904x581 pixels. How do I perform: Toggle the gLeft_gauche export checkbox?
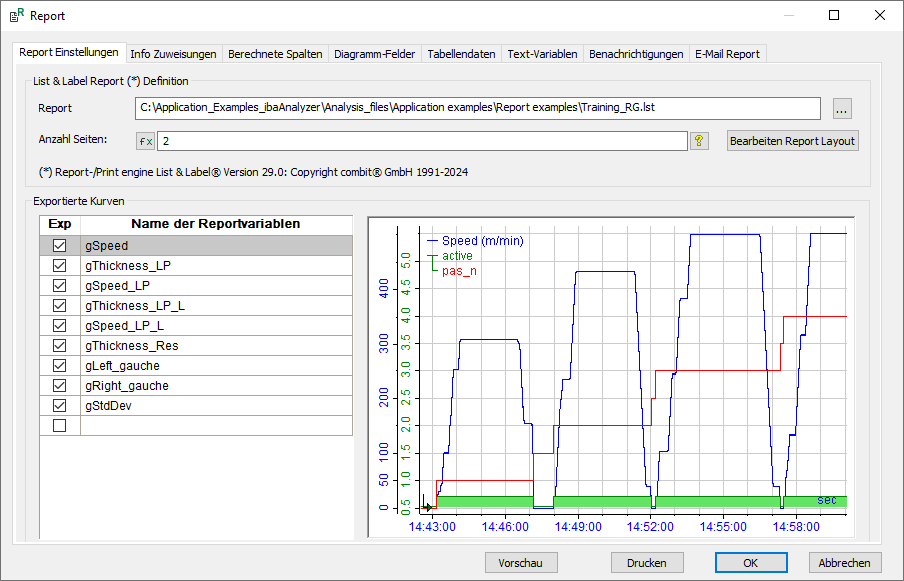59,365
